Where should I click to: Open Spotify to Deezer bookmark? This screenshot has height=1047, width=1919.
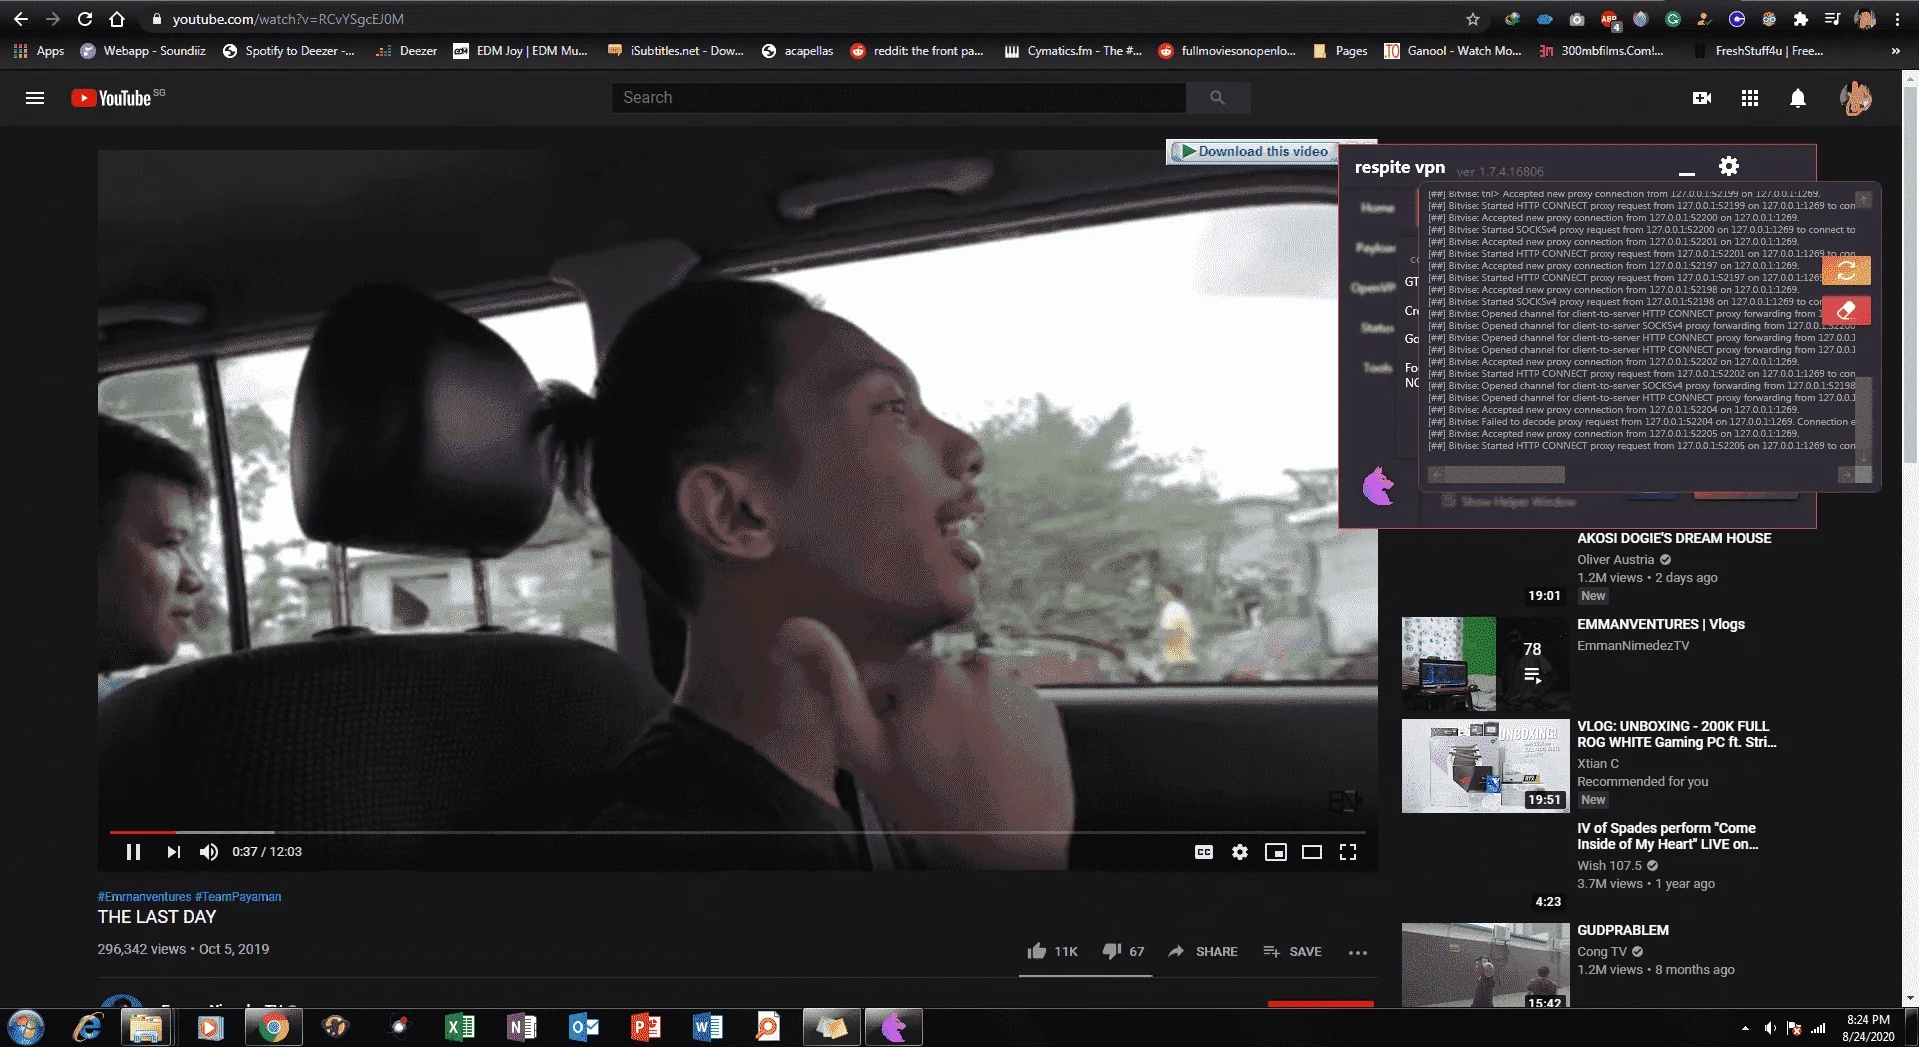(x=288, y=51)
